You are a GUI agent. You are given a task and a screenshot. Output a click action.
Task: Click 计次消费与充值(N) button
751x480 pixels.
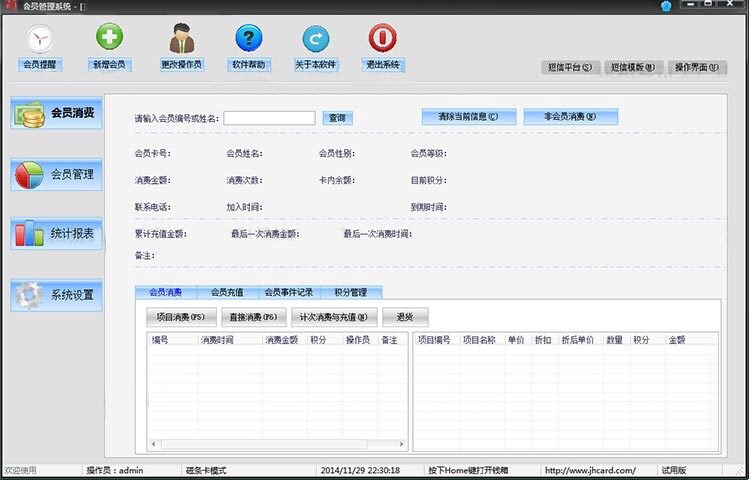(334, 317)
